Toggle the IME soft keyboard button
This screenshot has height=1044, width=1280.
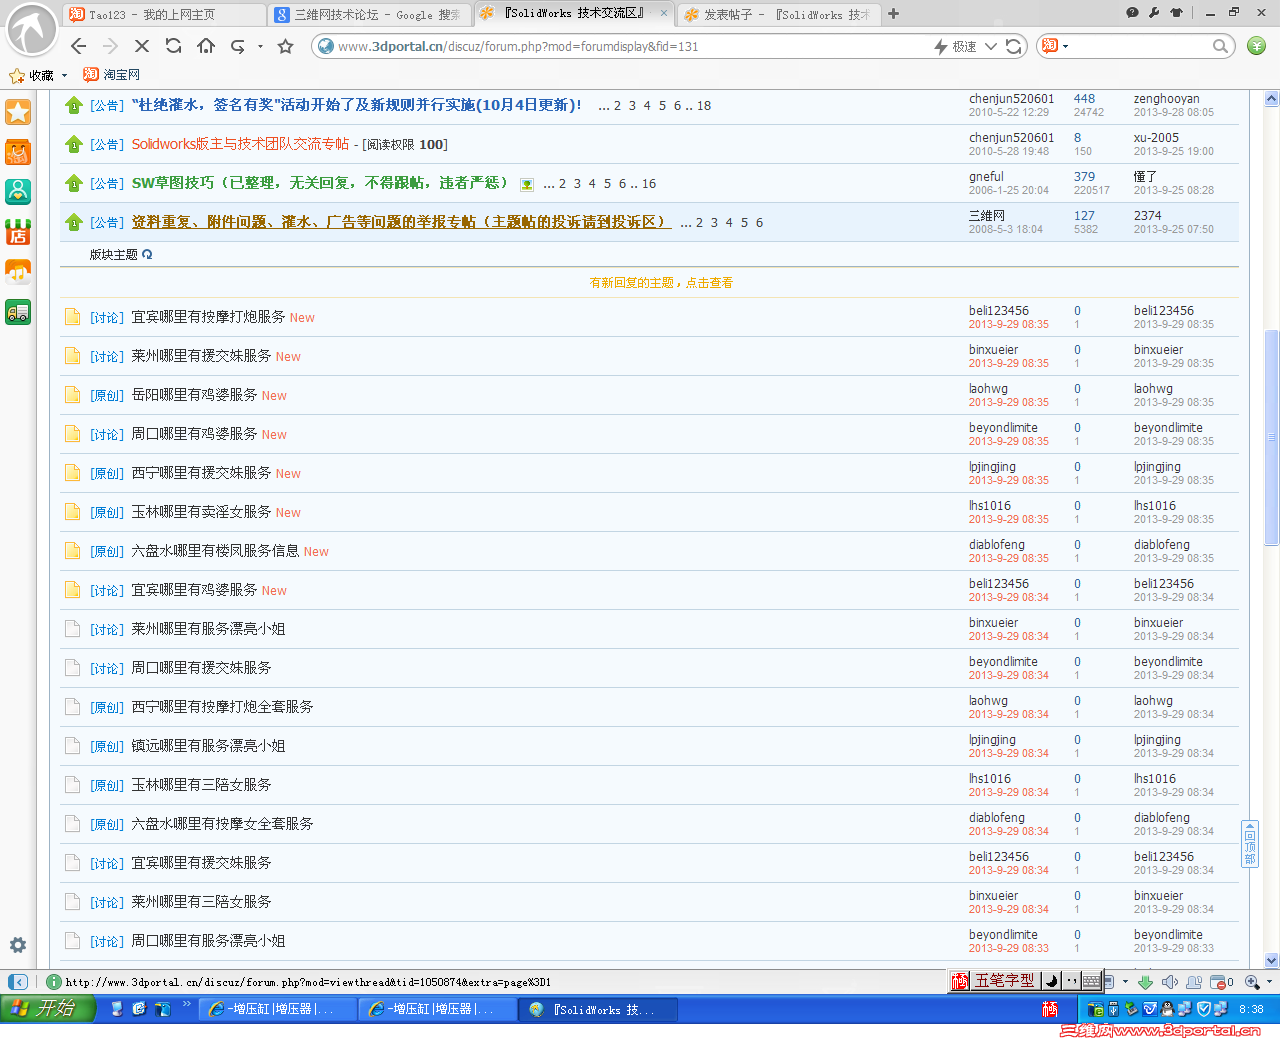[1092, 981]
